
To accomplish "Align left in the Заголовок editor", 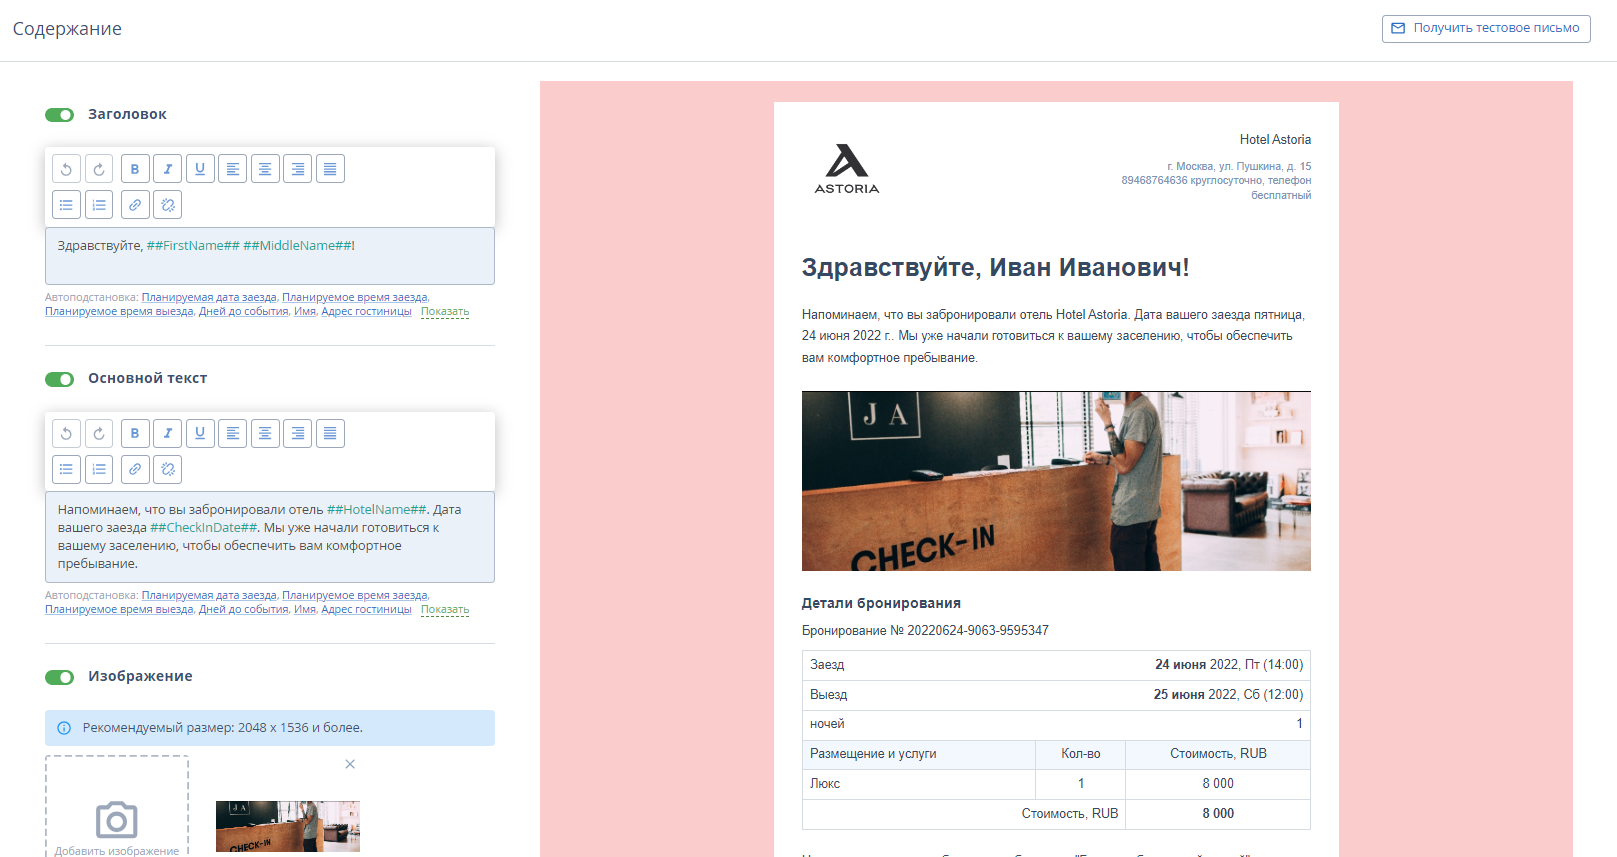I will coord(233,169).
